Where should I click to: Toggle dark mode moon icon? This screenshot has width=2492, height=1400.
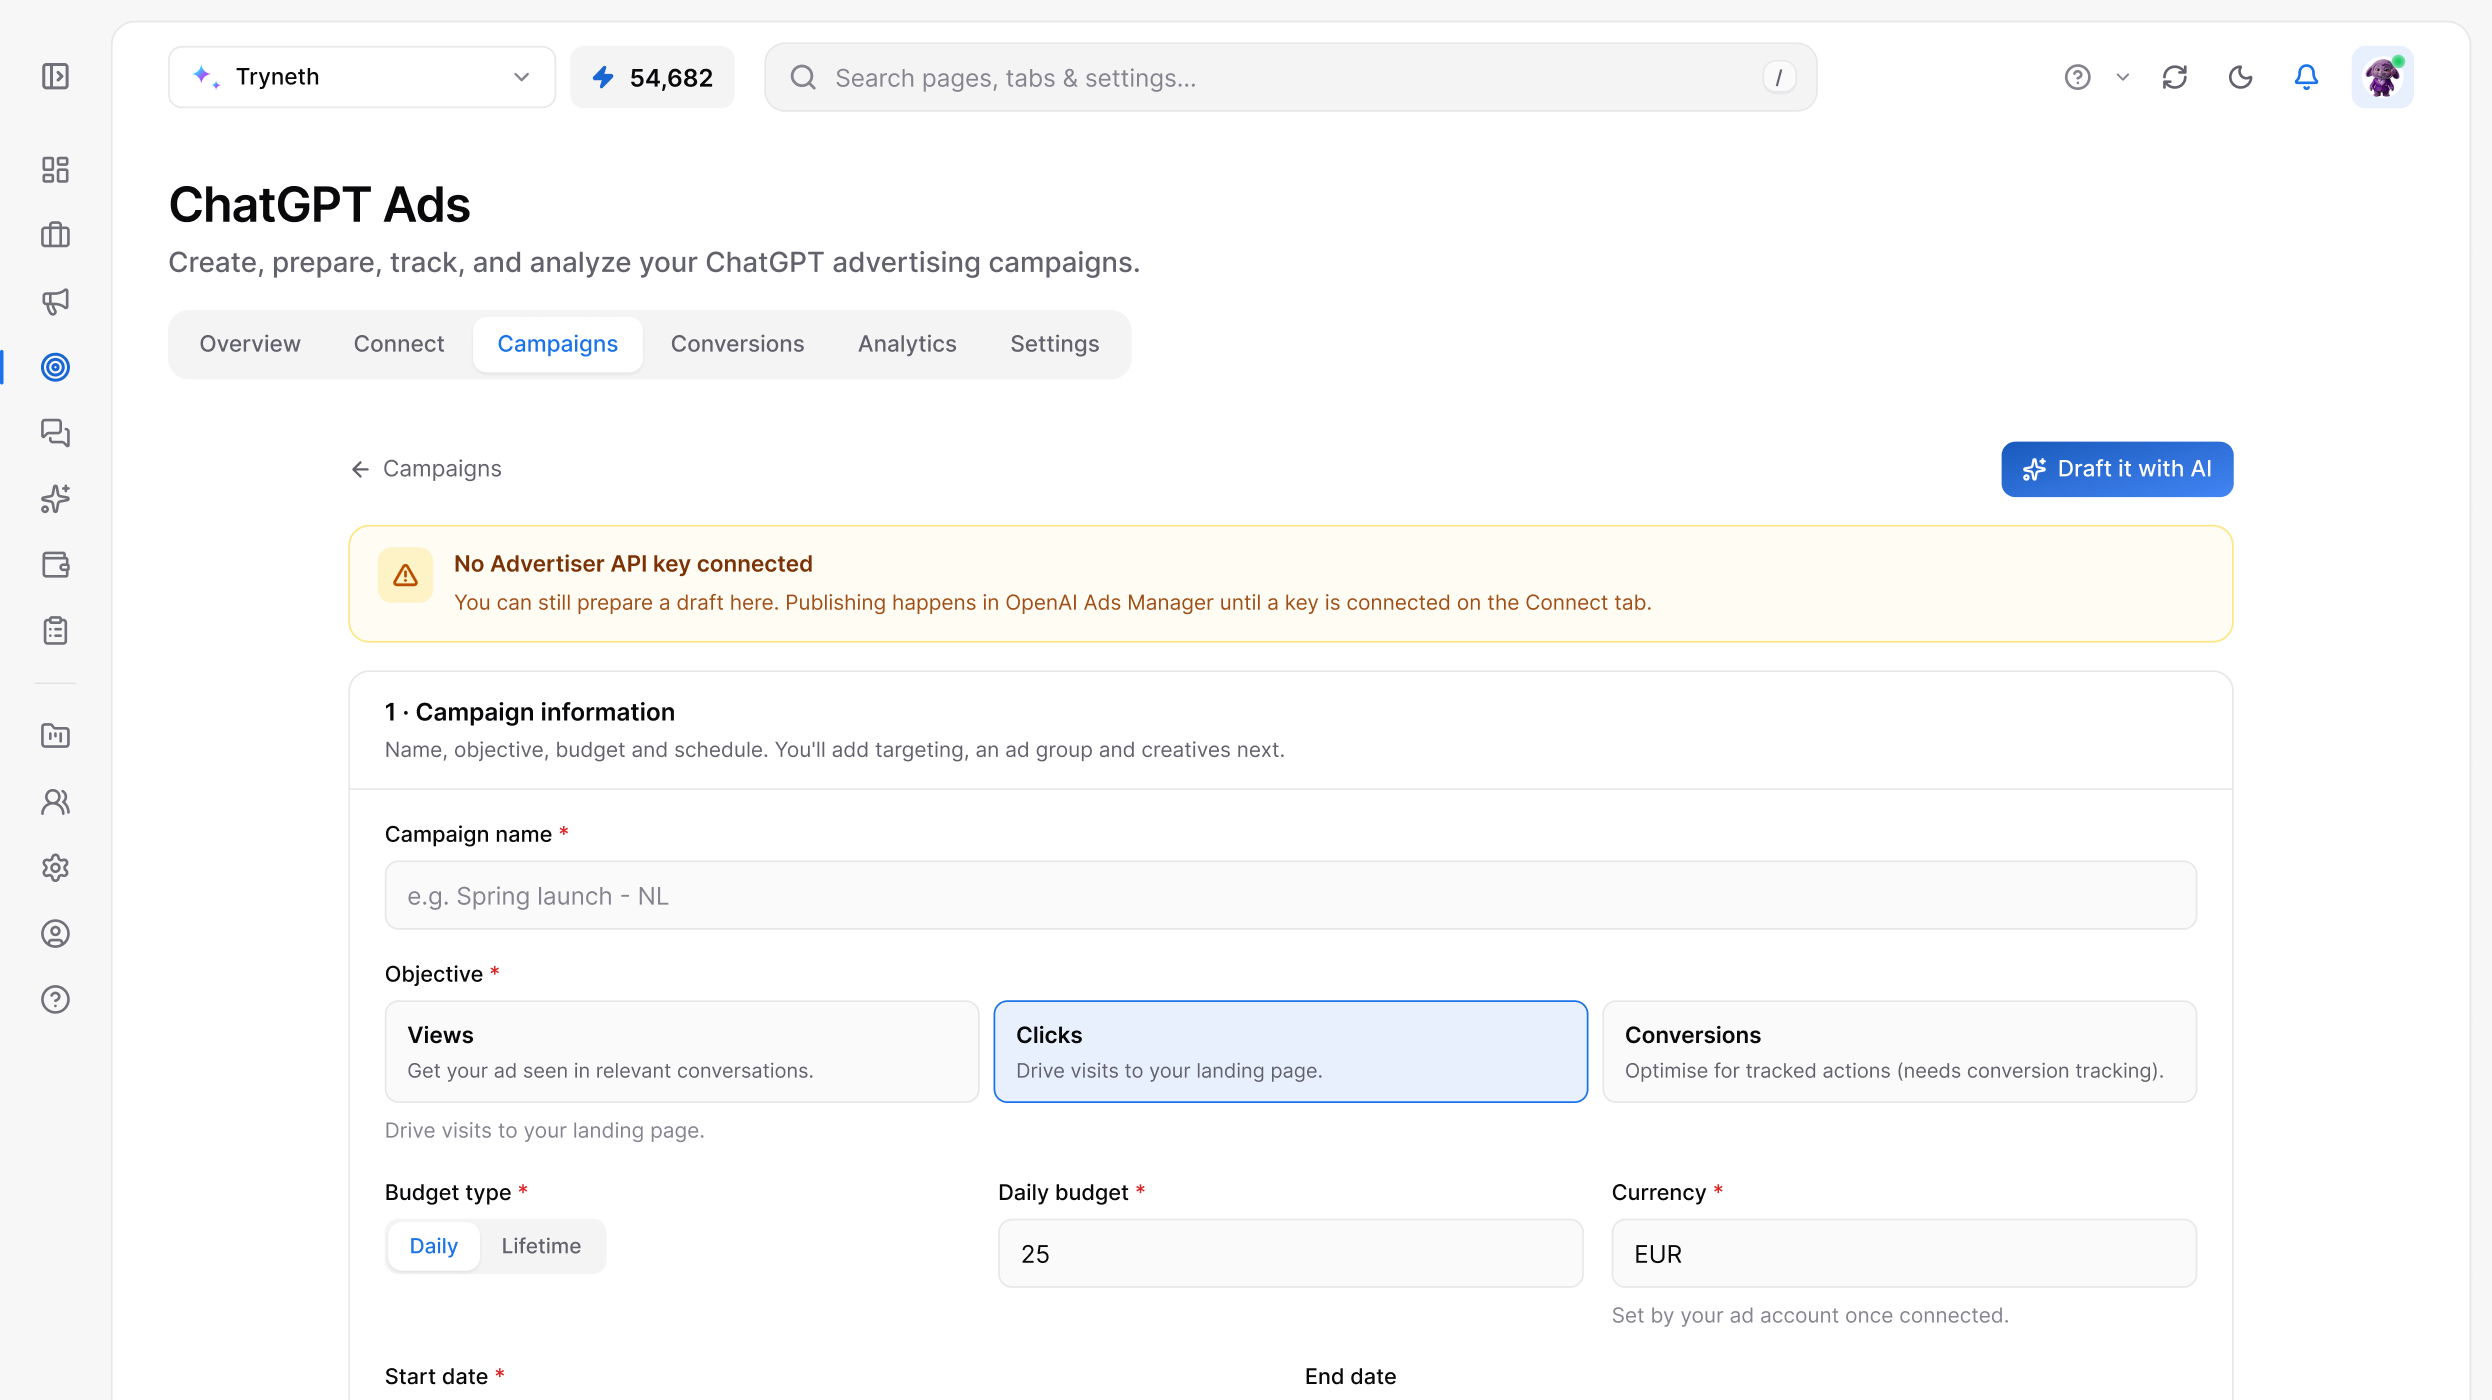coord(2241,77)
